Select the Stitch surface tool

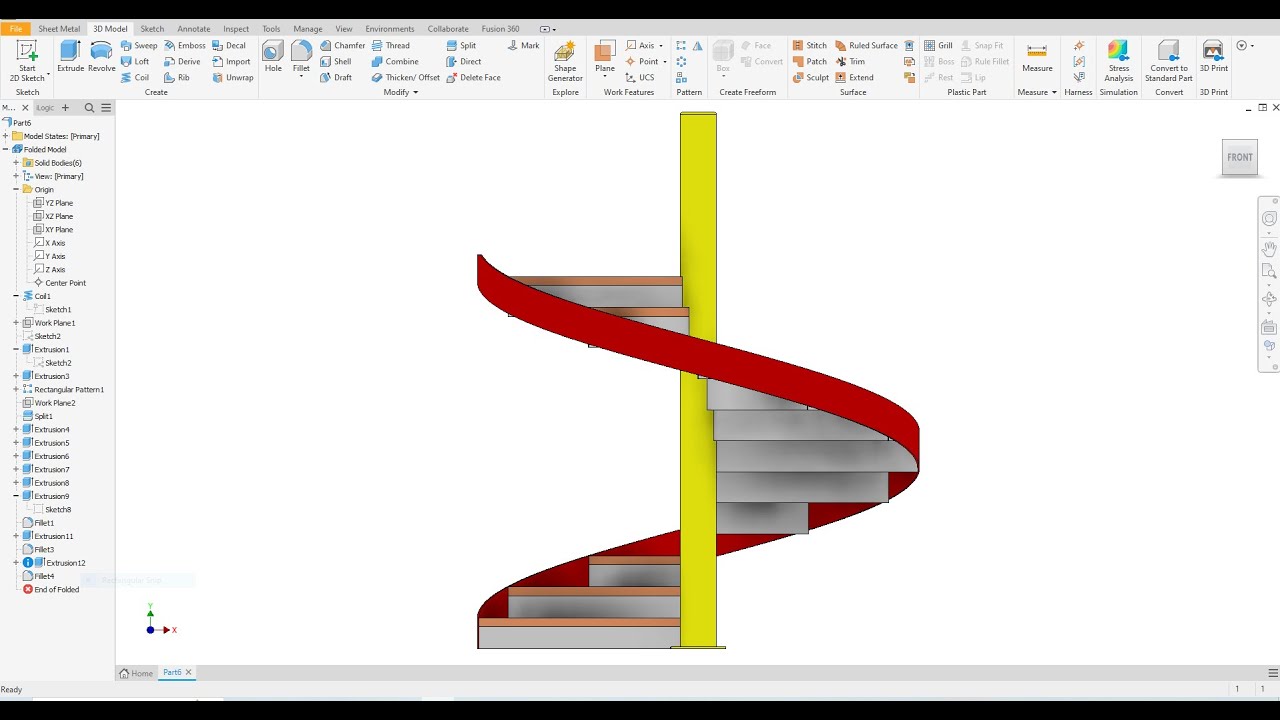coord(810,45)
